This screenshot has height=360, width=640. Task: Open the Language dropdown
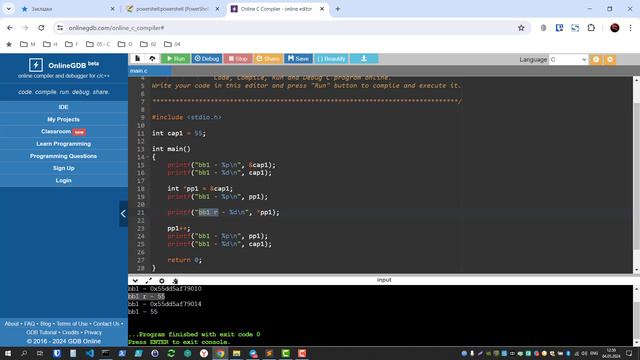click(568, 60)
